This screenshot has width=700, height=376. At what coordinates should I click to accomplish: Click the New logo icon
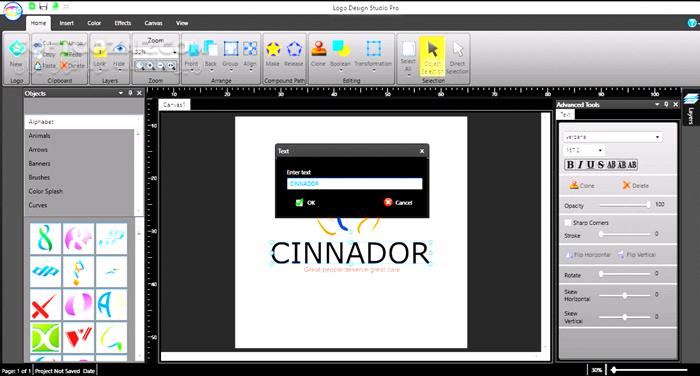(17, 49)
